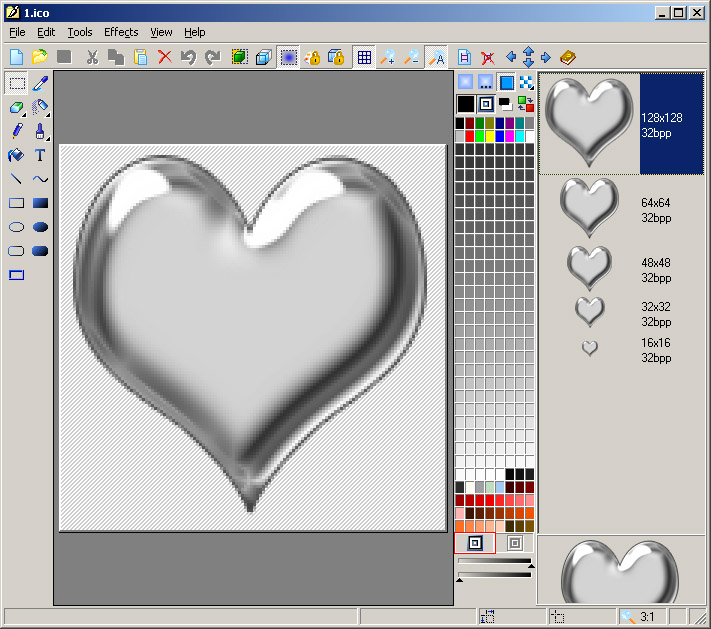Viewport: 711px width, 629px height.
Task: Pick the color dropper tool
Action: [40, 83]
